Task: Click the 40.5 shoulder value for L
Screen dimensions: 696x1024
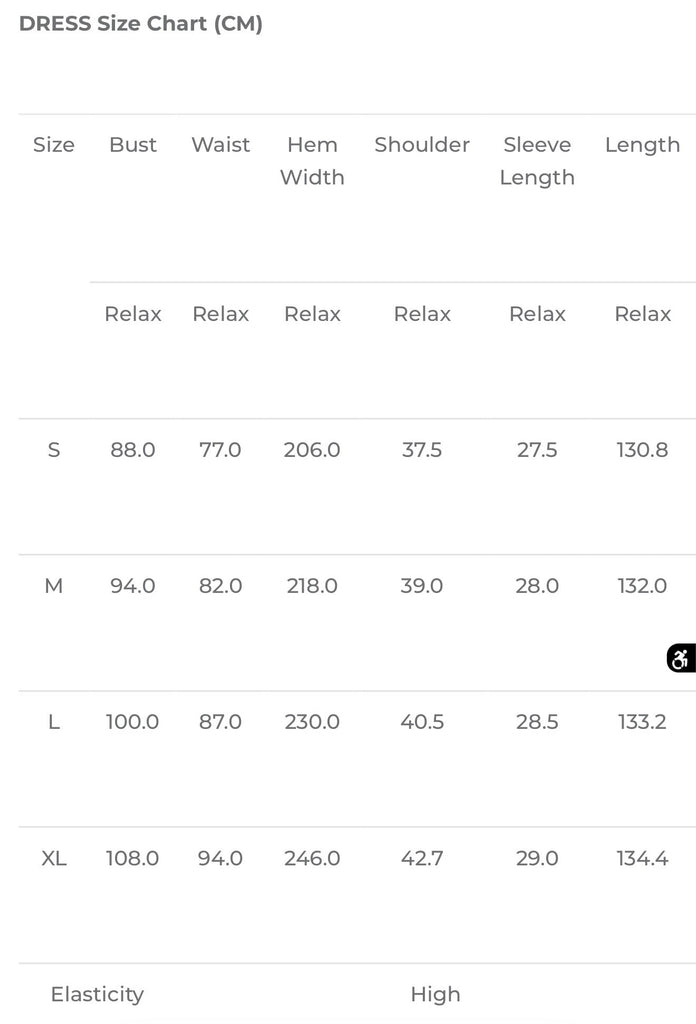Action: point(422,722)
